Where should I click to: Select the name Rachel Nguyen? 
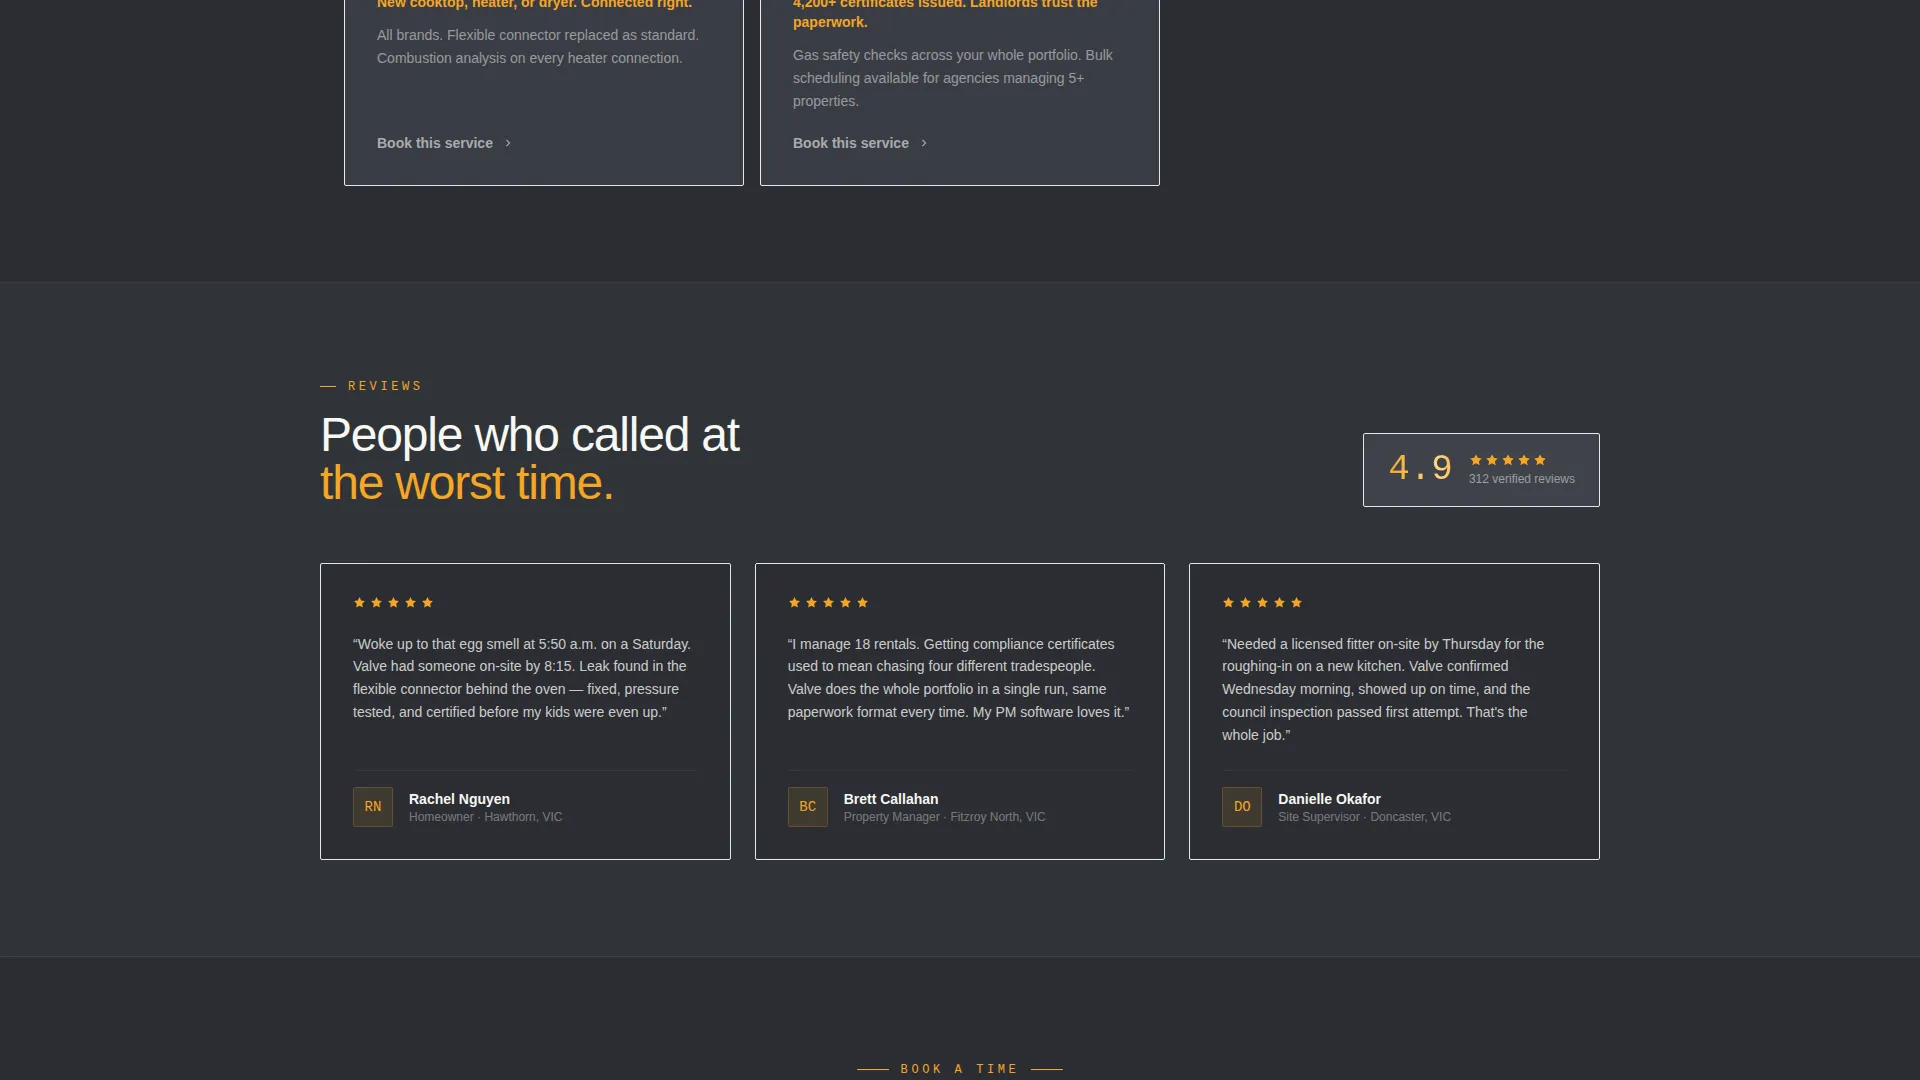[459, 799]
